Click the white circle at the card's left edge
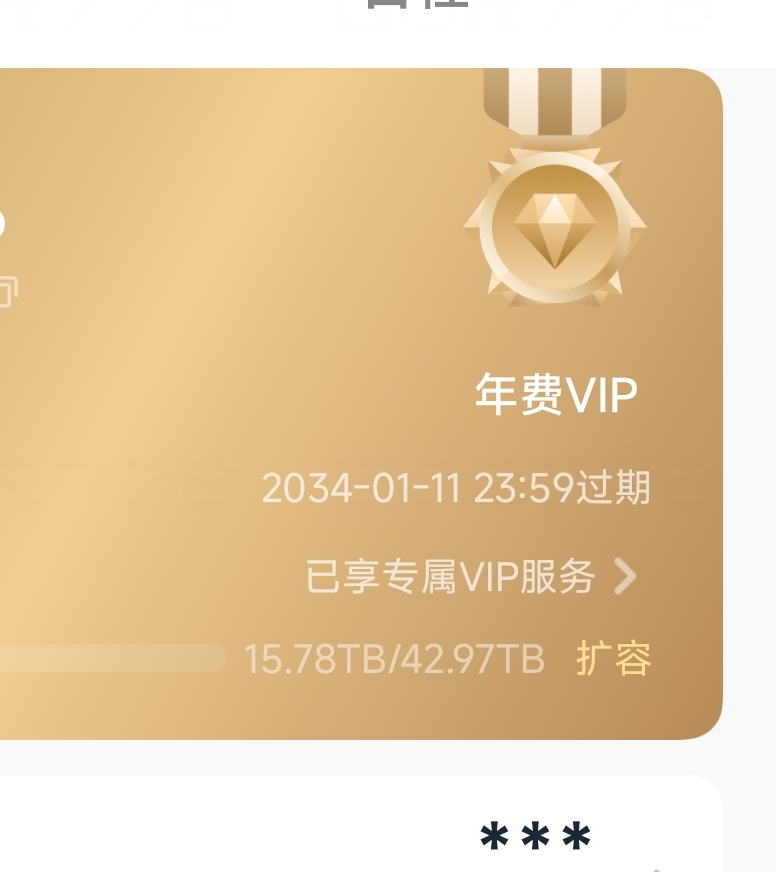 (x=2, y=224)
